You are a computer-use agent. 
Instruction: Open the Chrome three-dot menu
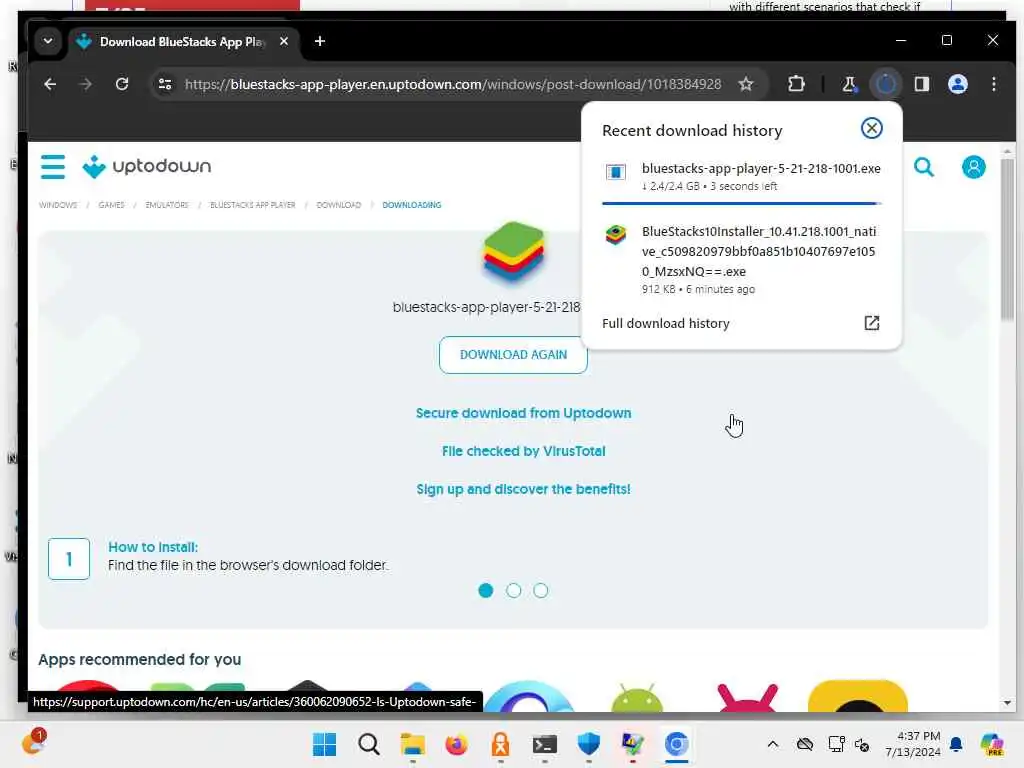pyautogui.click(x=993, y=84)
